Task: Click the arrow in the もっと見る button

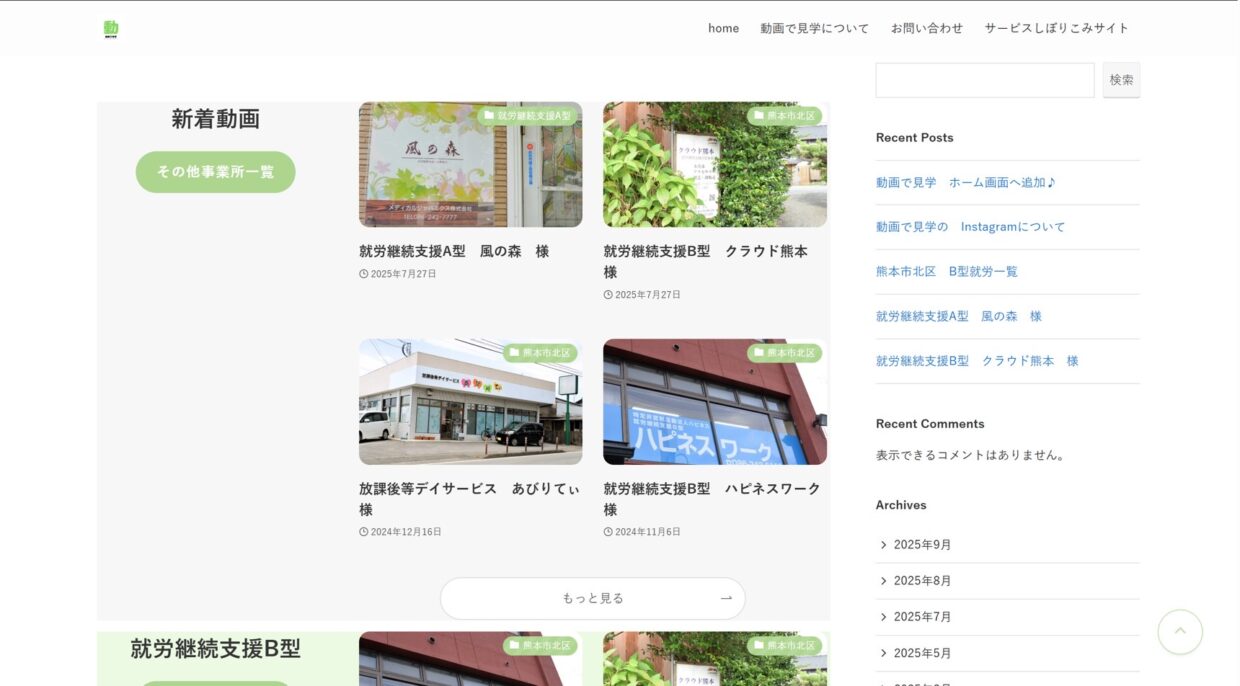Action: (726, 598)
